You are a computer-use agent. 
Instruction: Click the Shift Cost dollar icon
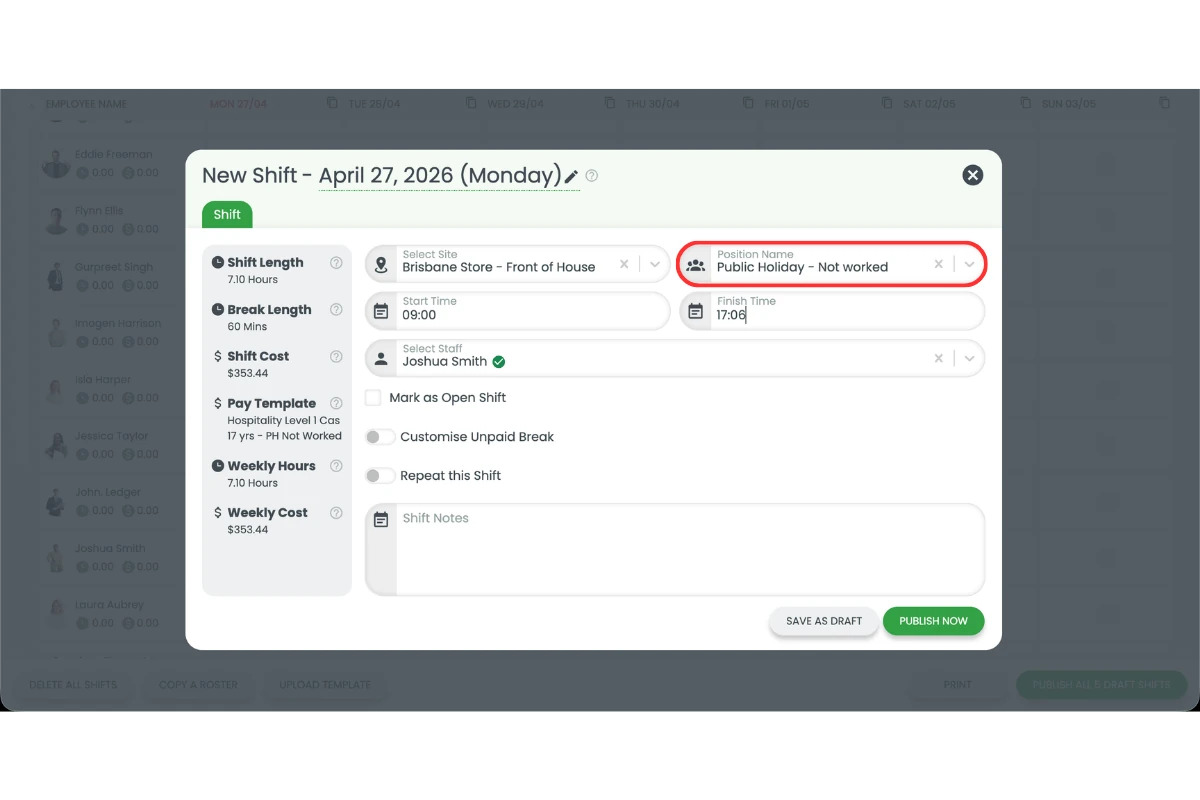pyautogui.click(x=218, y=356)
